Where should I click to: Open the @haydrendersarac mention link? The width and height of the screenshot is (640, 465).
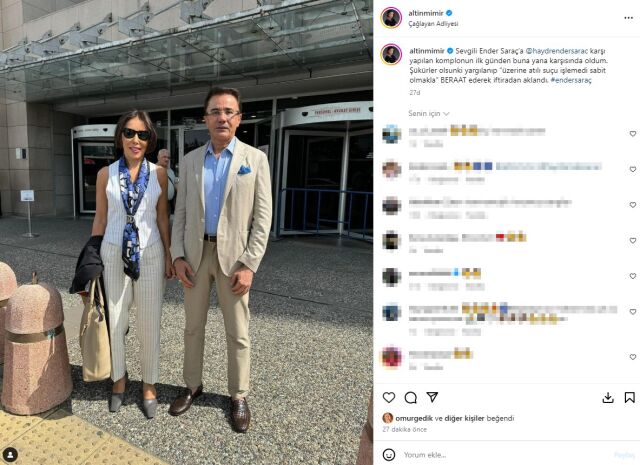pos(557,51)
